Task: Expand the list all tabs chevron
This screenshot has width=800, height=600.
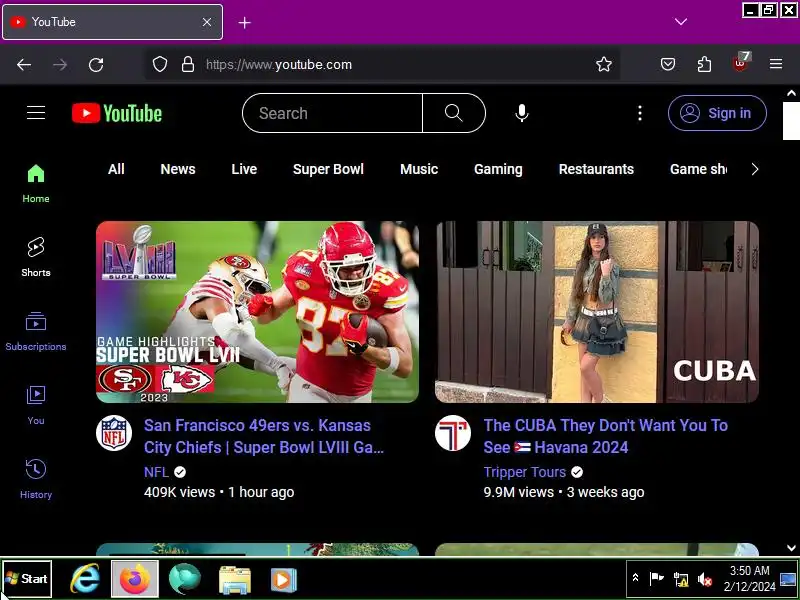Action: (681, 21)
